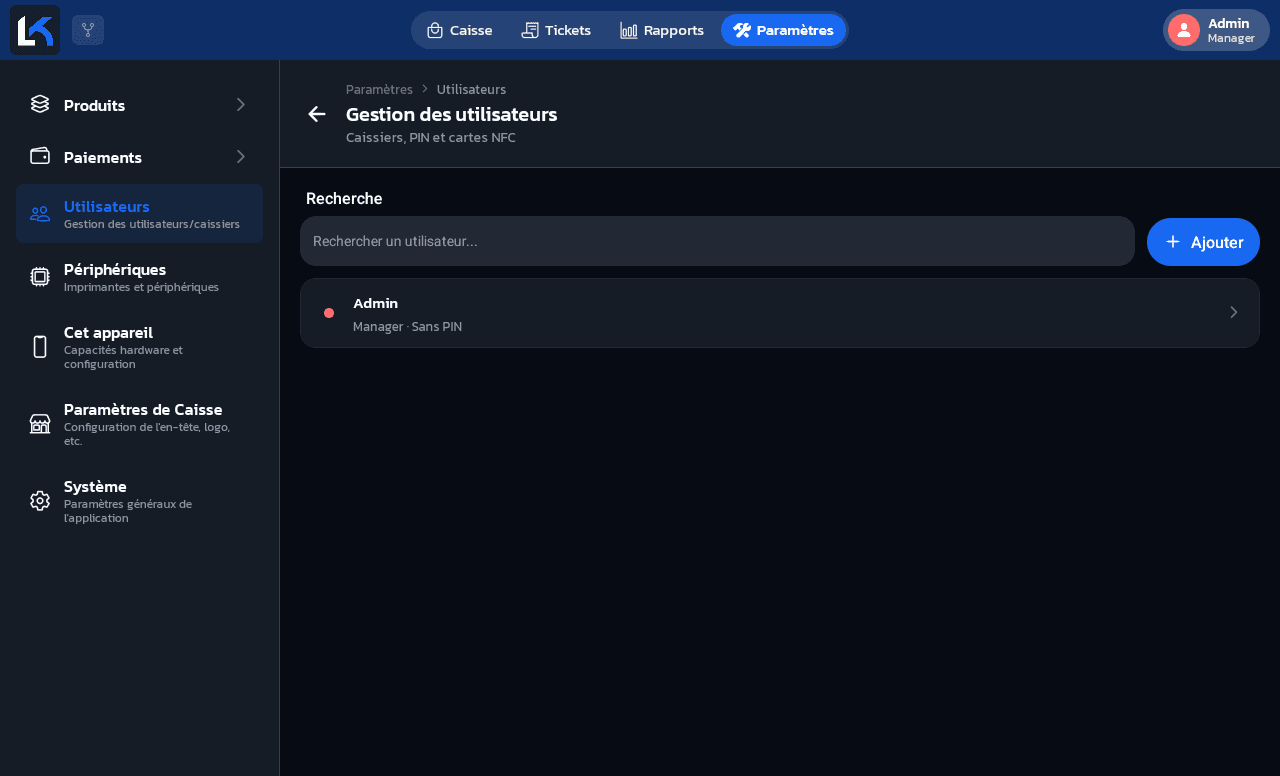Screen dimensions: 1280x776
Task: Click the Paiements wallet icon
Action: point(40,156)
